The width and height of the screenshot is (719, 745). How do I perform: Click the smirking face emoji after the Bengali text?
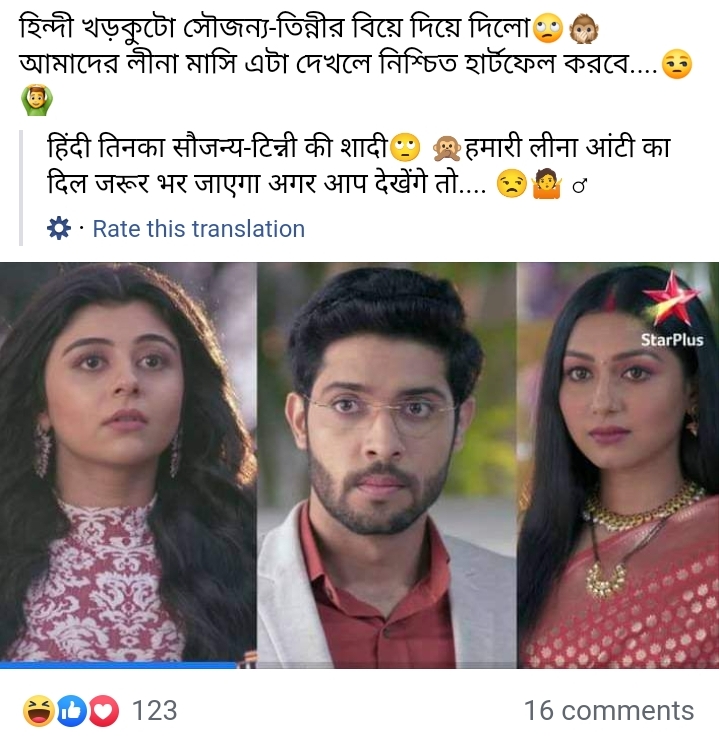coord(677,64)
